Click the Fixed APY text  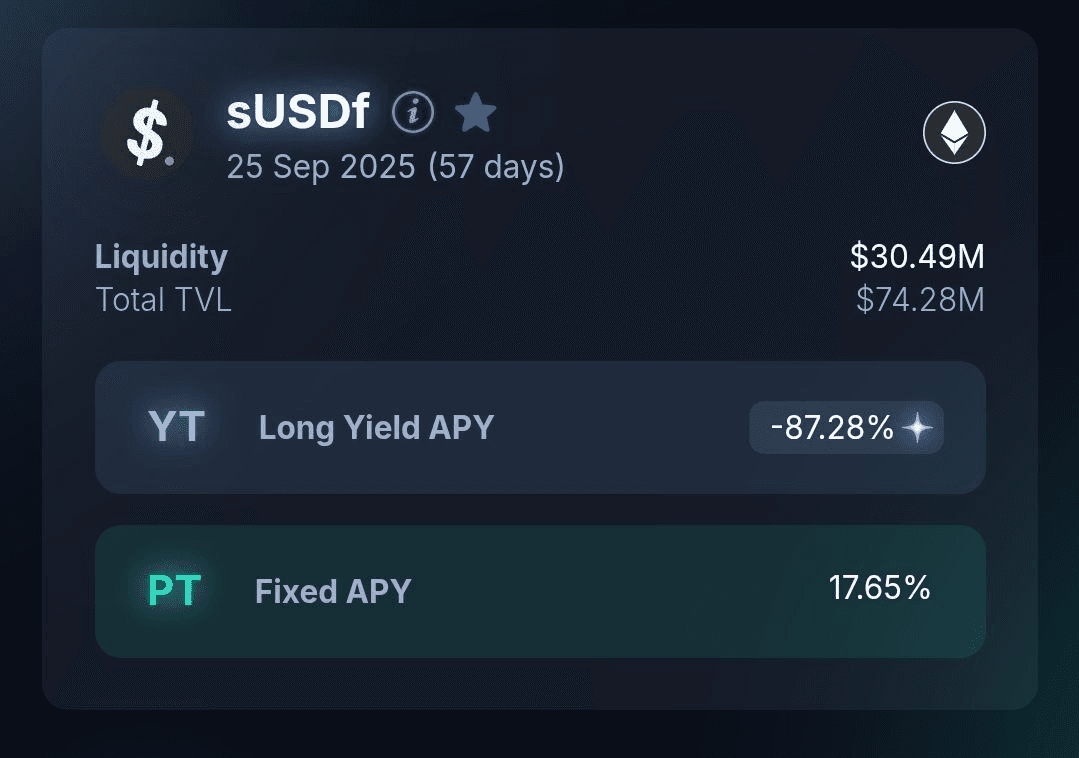pyautogui.click(x=333, y=592)
